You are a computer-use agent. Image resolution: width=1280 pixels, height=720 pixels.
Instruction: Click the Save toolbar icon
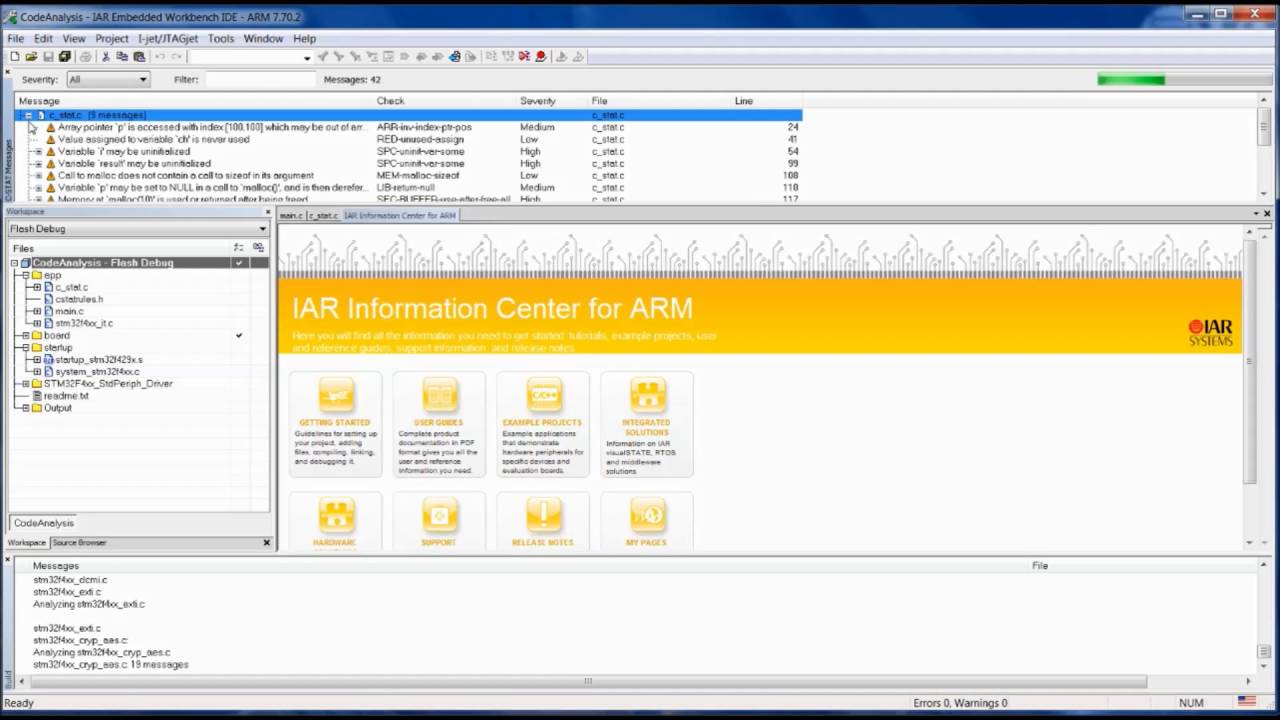48,56
